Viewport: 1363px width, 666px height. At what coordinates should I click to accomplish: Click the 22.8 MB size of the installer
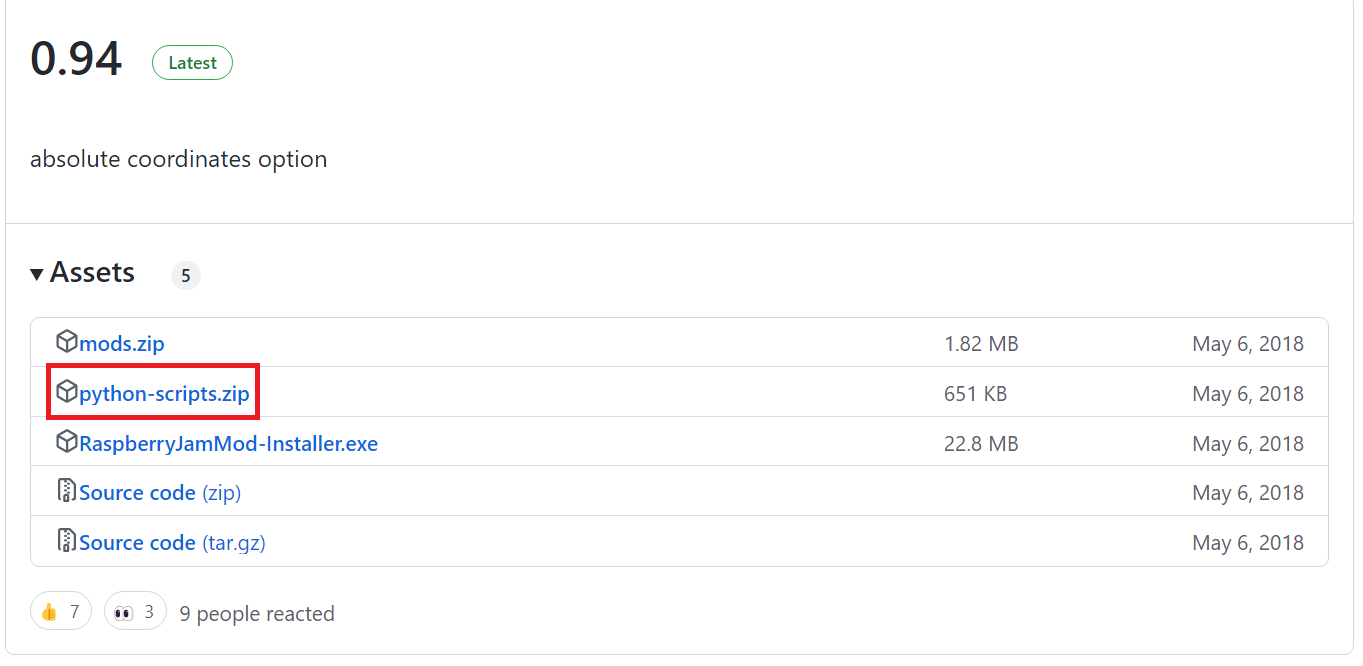pos(980,443)
